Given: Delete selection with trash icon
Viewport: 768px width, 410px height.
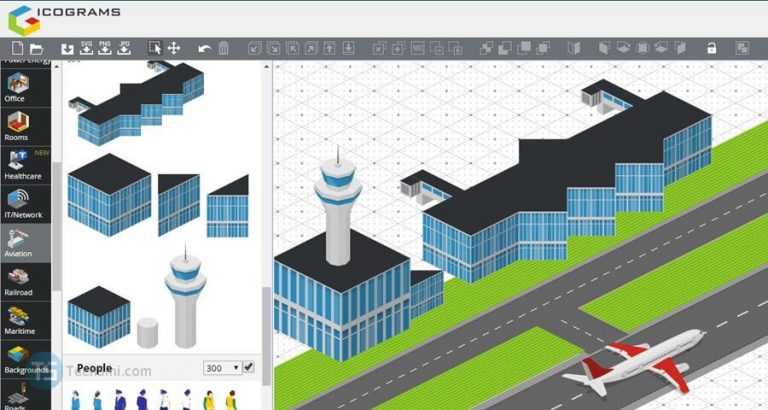Looking at the screenshot, I should (x=224, y=48).
